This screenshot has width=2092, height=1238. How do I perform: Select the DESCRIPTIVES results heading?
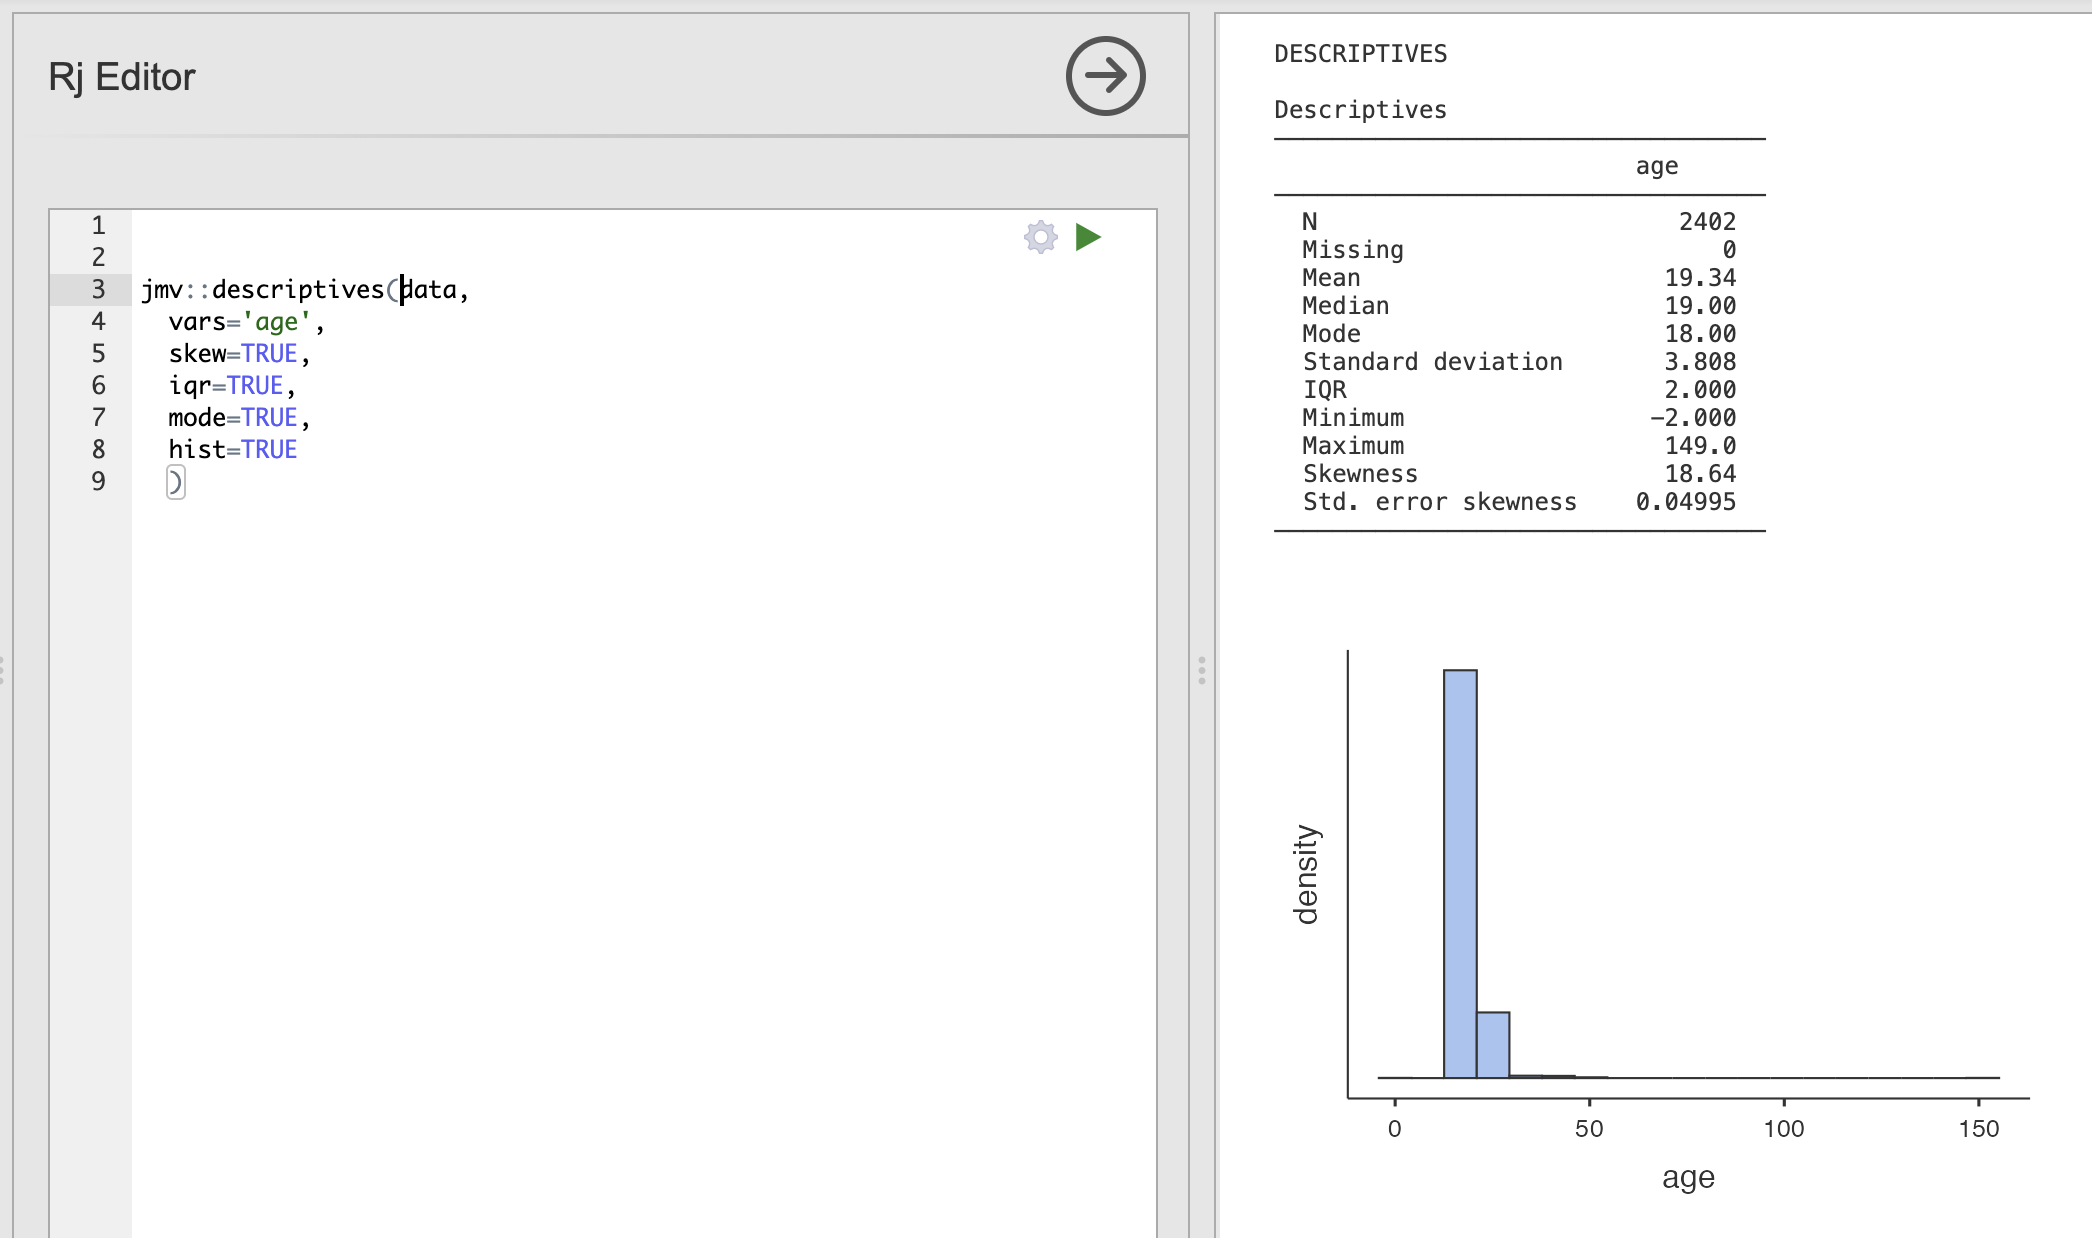coord(1360,54)
